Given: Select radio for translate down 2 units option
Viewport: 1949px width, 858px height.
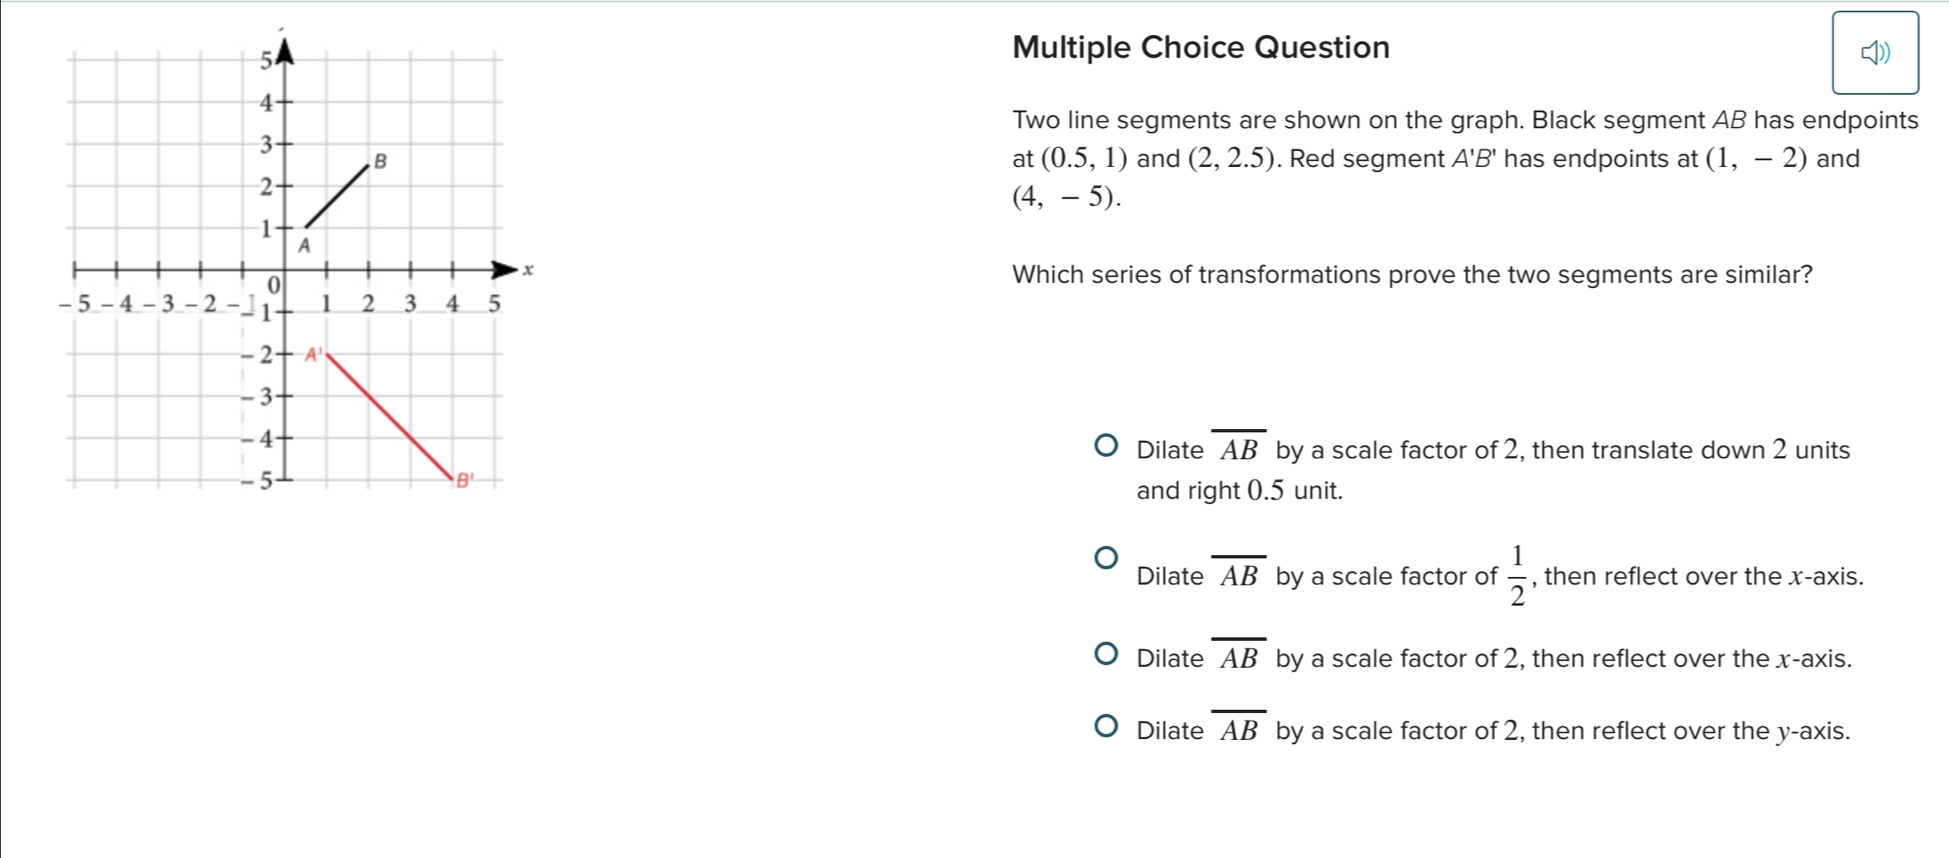Looking at the screenshot, I should (1105, 445).
